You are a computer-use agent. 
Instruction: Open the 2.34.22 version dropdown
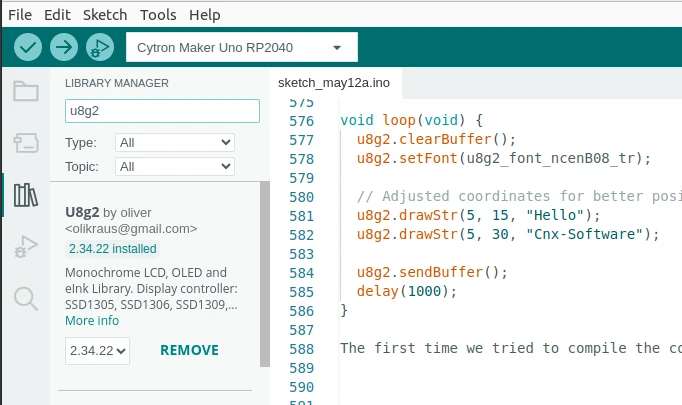coord(97,351)
